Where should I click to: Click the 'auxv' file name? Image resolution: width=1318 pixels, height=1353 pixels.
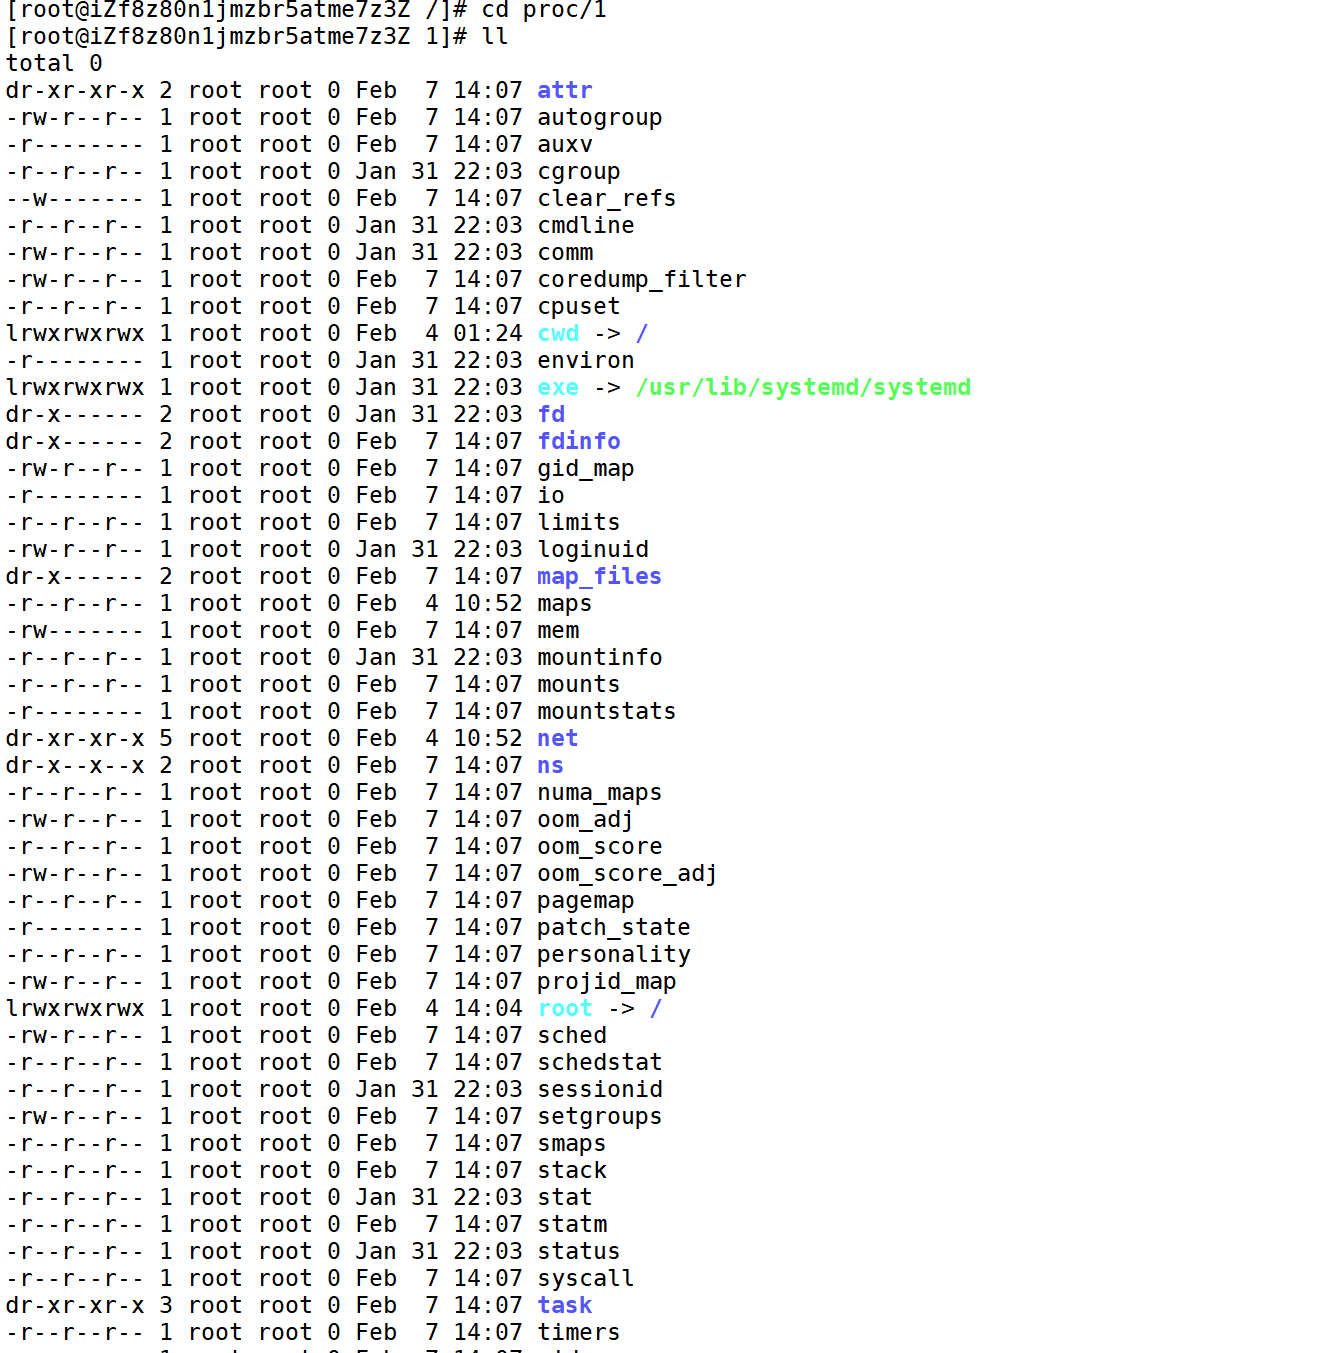(565, 144)
